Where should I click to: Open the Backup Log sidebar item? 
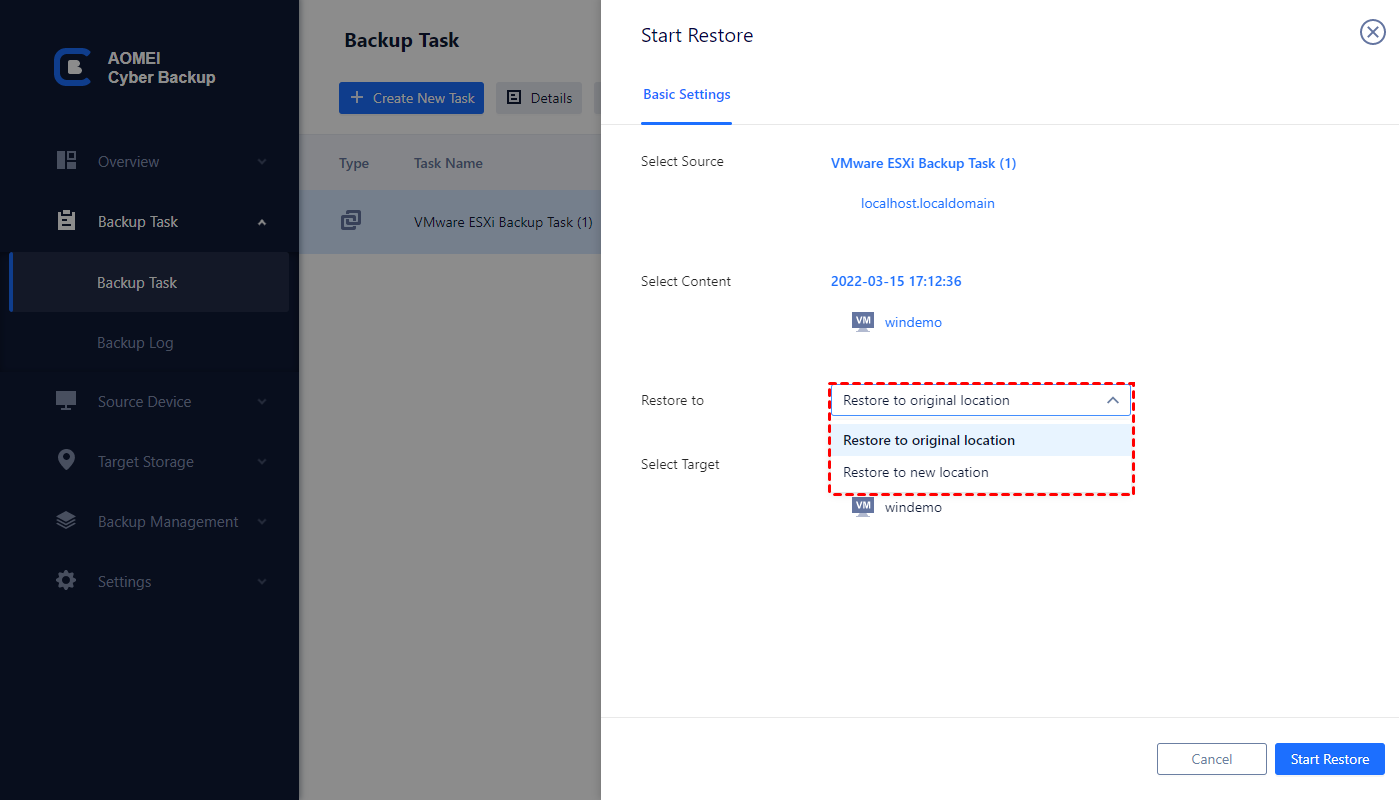pos(135,343)
